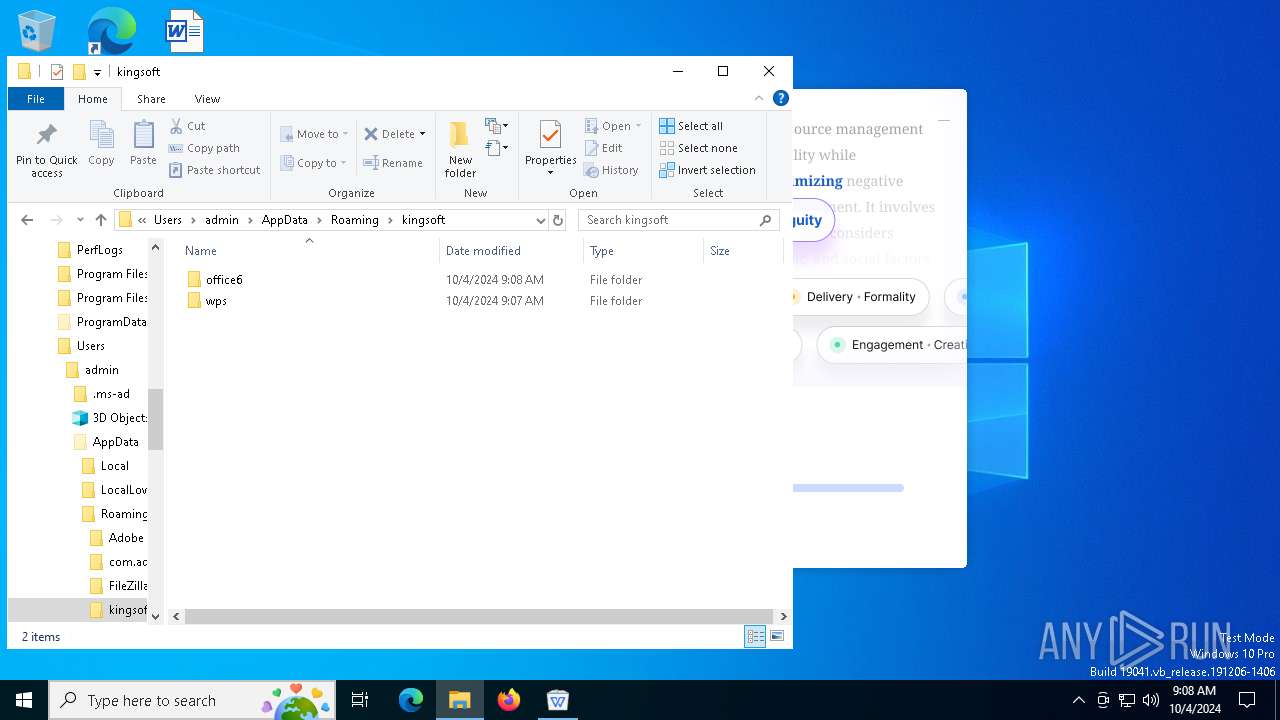Click the New folder icon
Viewport: 1280px width, 720px height.
460,135
